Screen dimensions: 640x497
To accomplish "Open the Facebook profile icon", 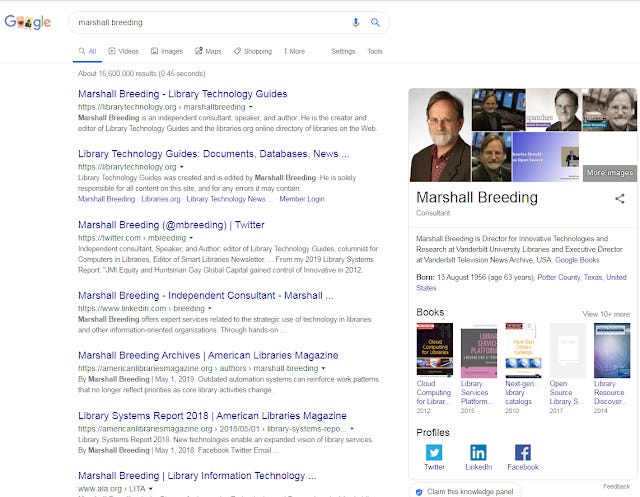I will 523,453.
